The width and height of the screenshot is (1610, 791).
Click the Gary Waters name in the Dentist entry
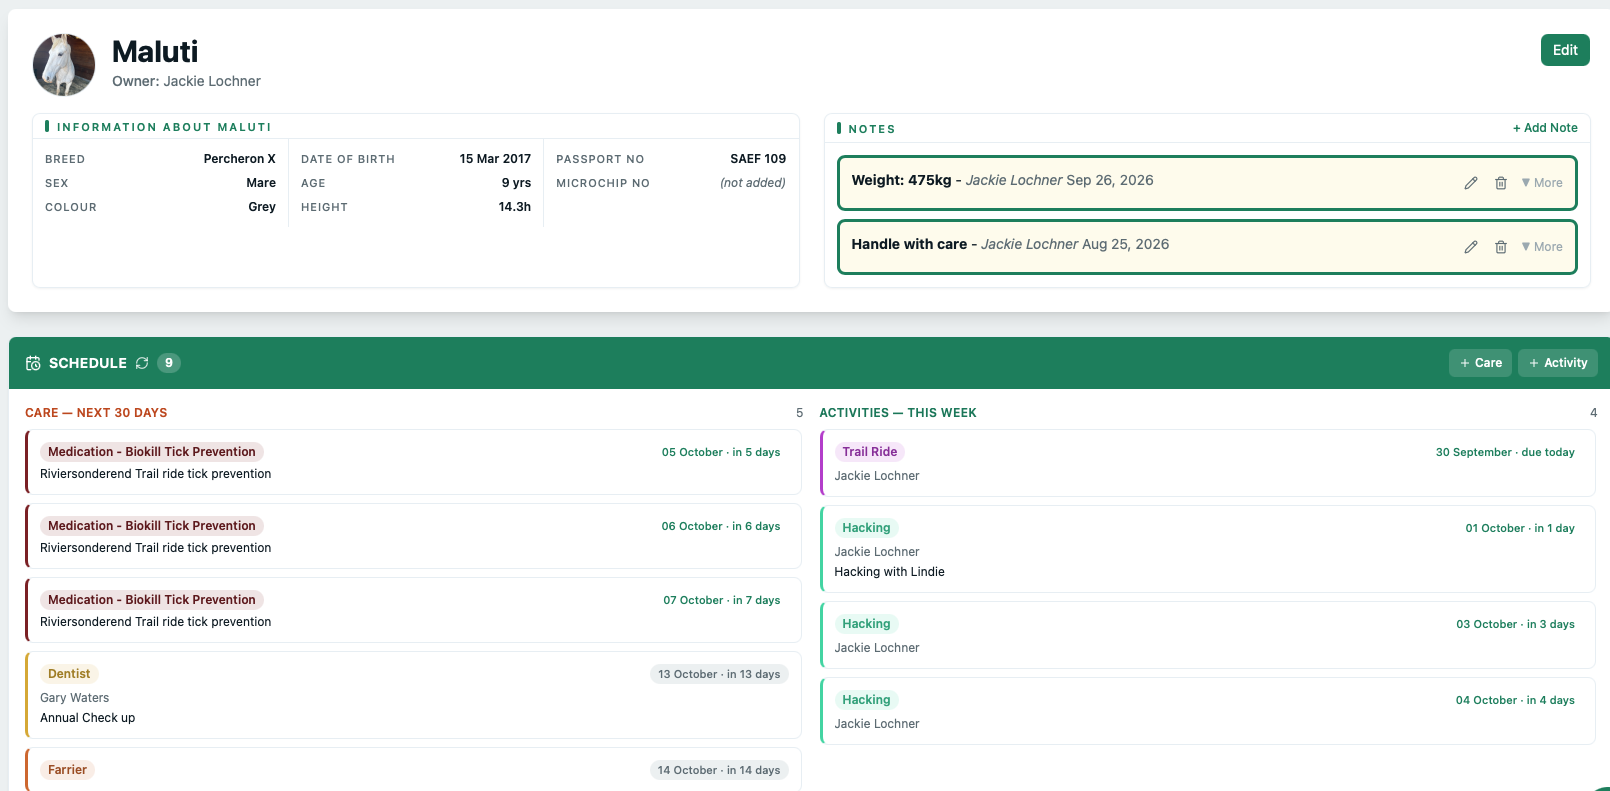[x=75, y=698]
